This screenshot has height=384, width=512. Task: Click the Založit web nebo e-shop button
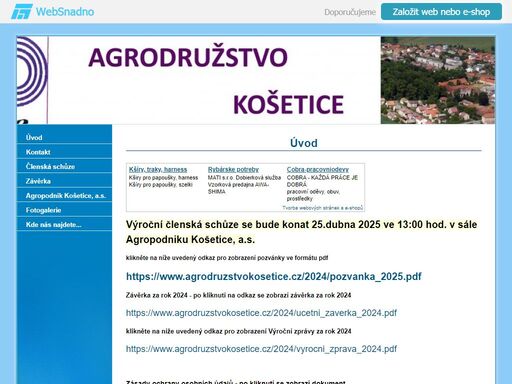tap(441, 12)
